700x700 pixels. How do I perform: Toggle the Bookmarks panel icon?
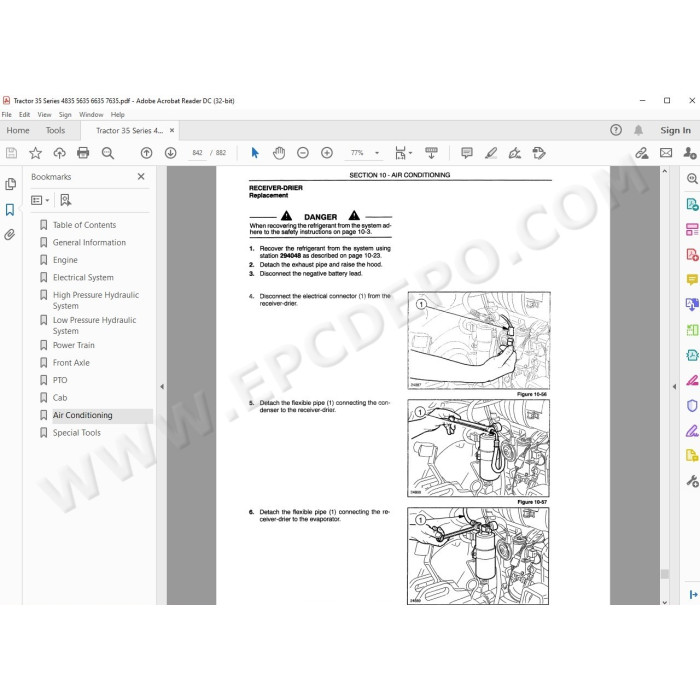(x=10, y=209)
